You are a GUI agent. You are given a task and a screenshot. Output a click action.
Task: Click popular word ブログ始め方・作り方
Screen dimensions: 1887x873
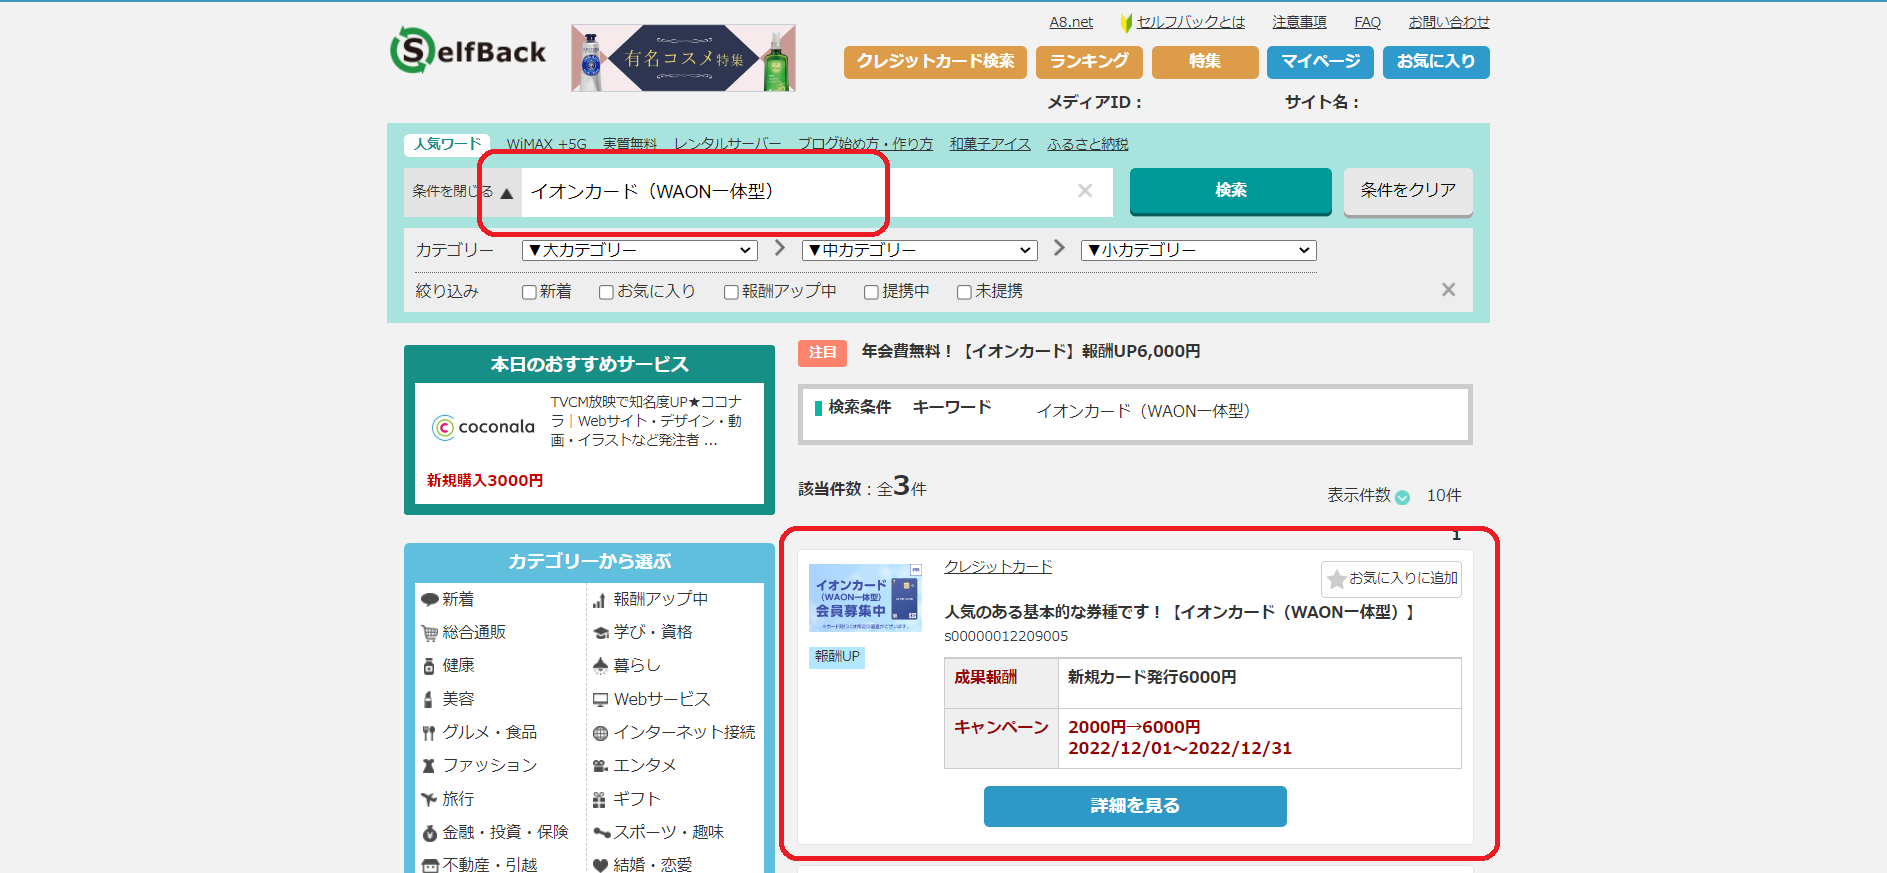pos(865,144)
